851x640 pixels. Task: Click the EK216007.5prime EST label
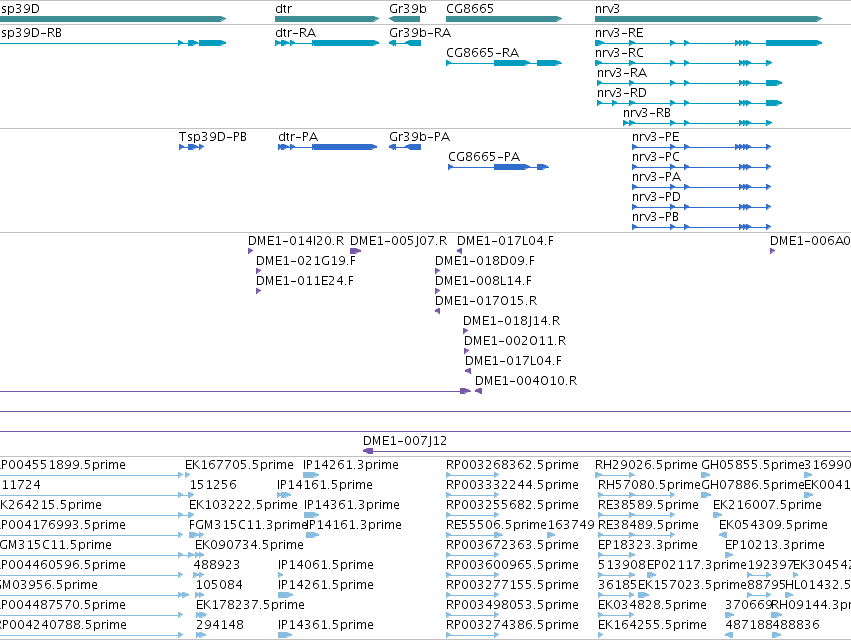click(x=767, y=505)
